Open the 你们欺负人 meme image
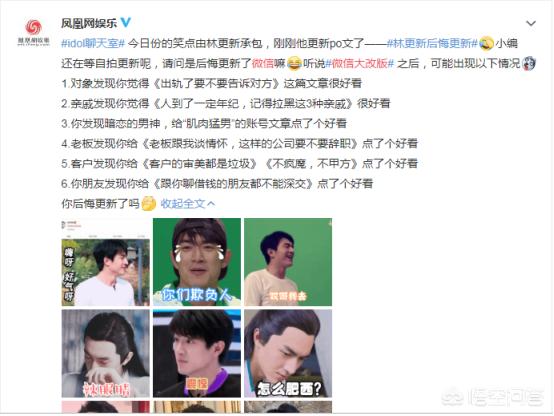Screen dimensions: 554x416 197,262
